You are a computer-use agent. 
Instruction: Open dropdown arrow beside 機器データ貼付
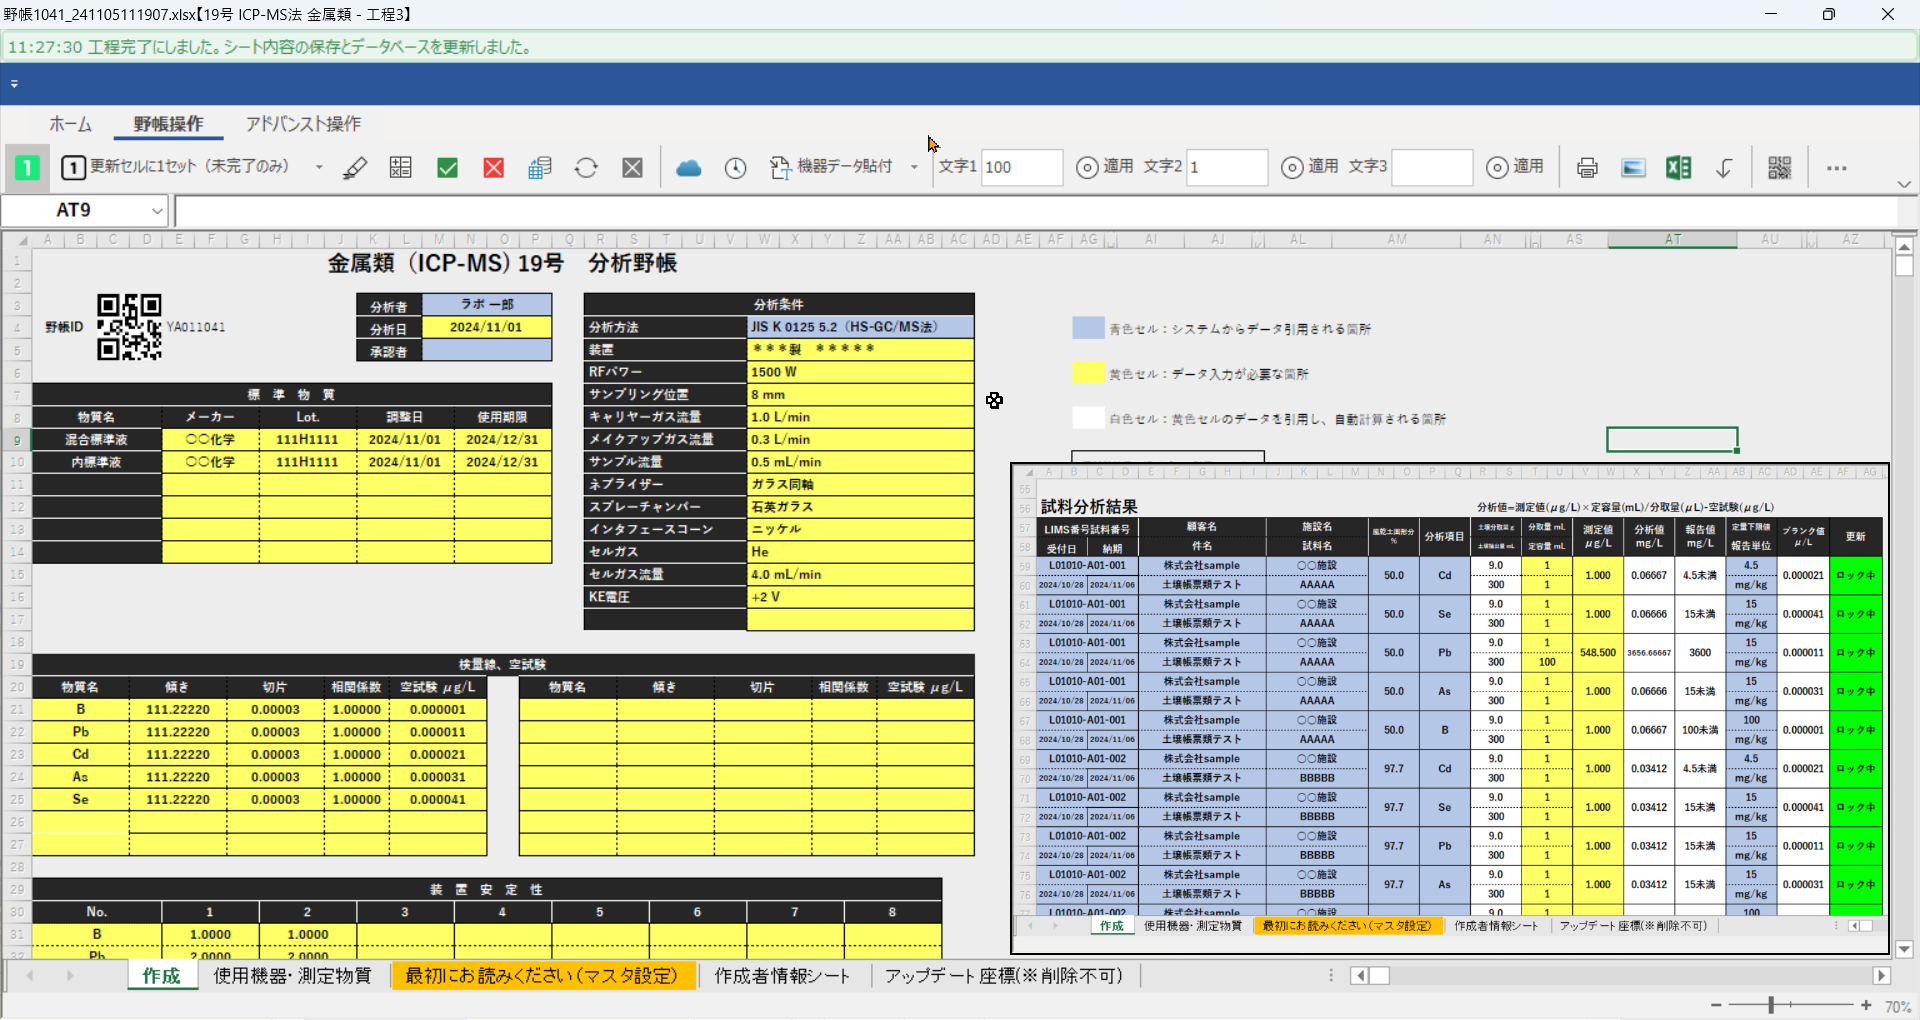914,167
